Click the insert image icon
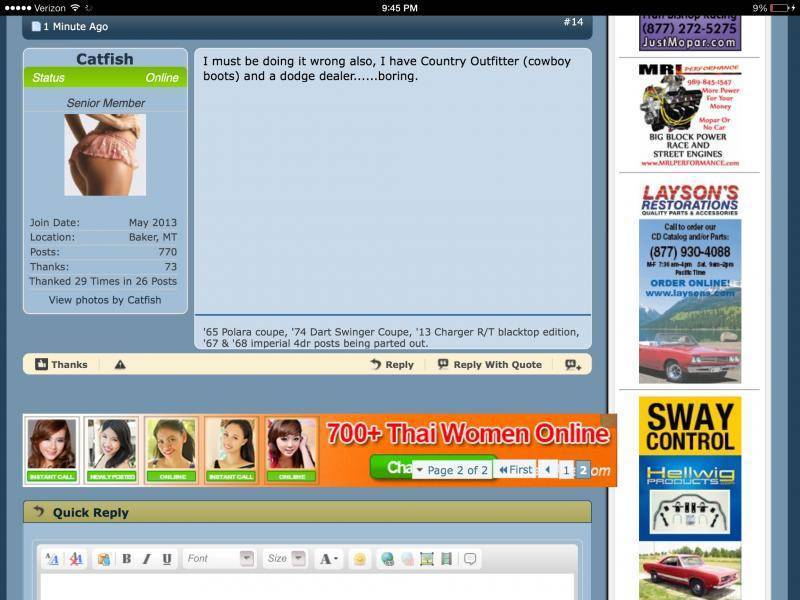Viewport: 800px width, 600px height. pyautogui.click(x=426, y=559)
